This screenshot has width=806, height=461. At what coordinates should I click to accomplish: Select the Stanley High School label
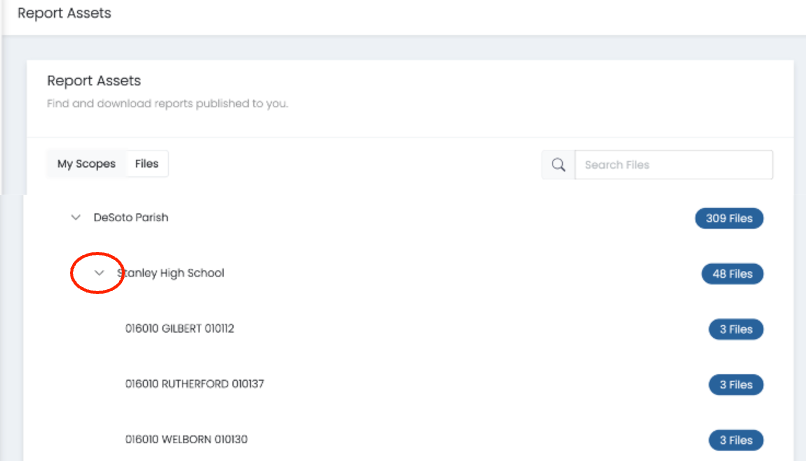[171, 273]
